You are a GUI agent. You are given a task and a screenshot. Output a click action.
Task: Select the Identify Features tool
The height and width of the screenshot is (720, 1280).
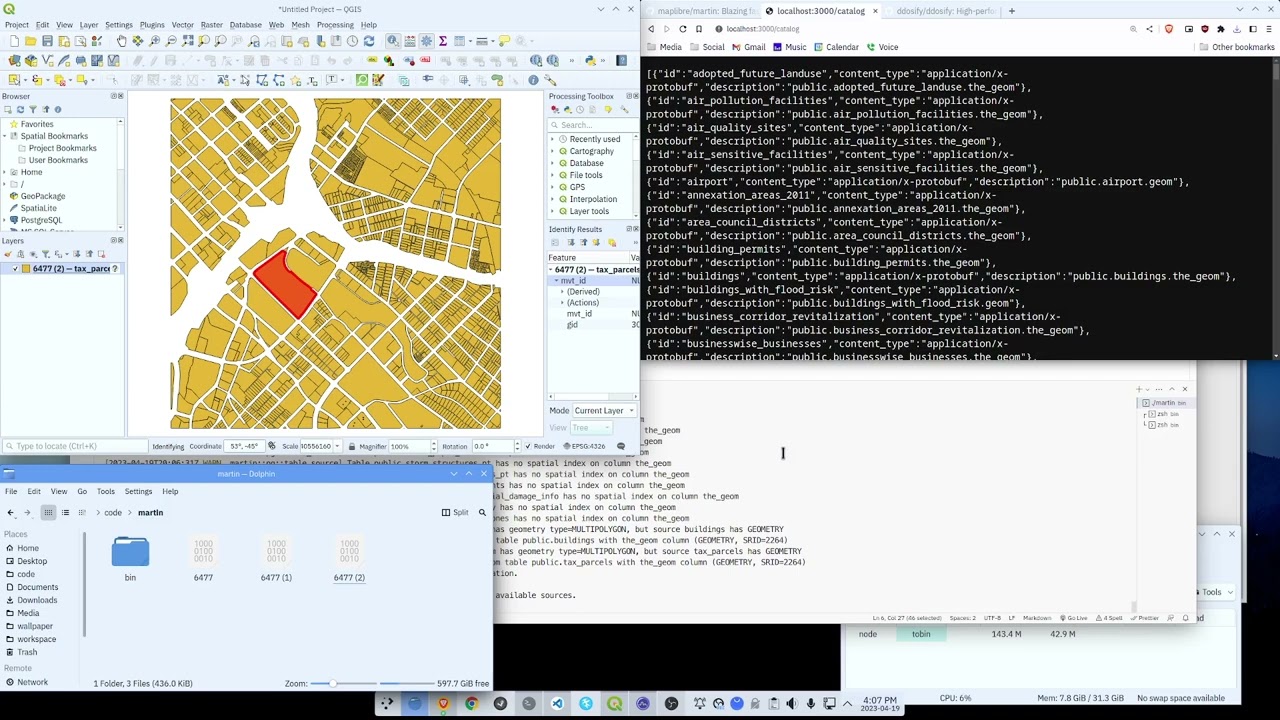coord(393,41)
